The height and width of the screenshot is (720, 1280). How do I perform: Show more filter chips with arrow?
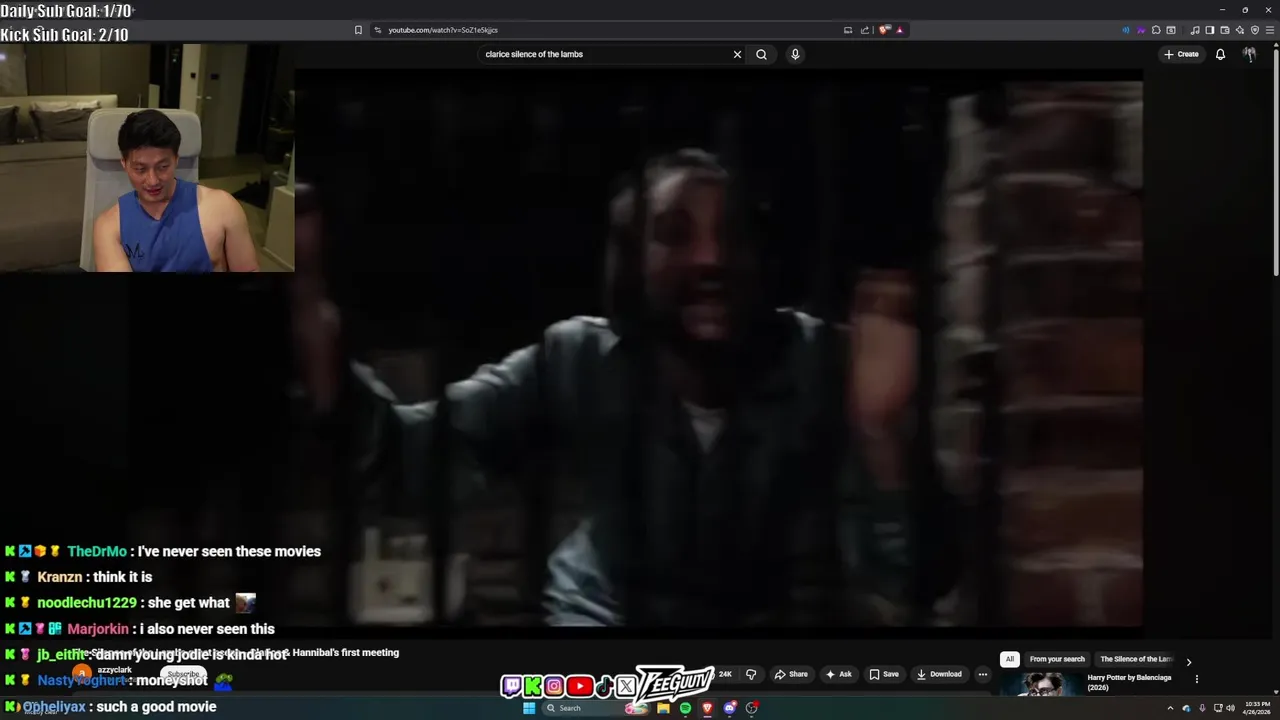1188,662
